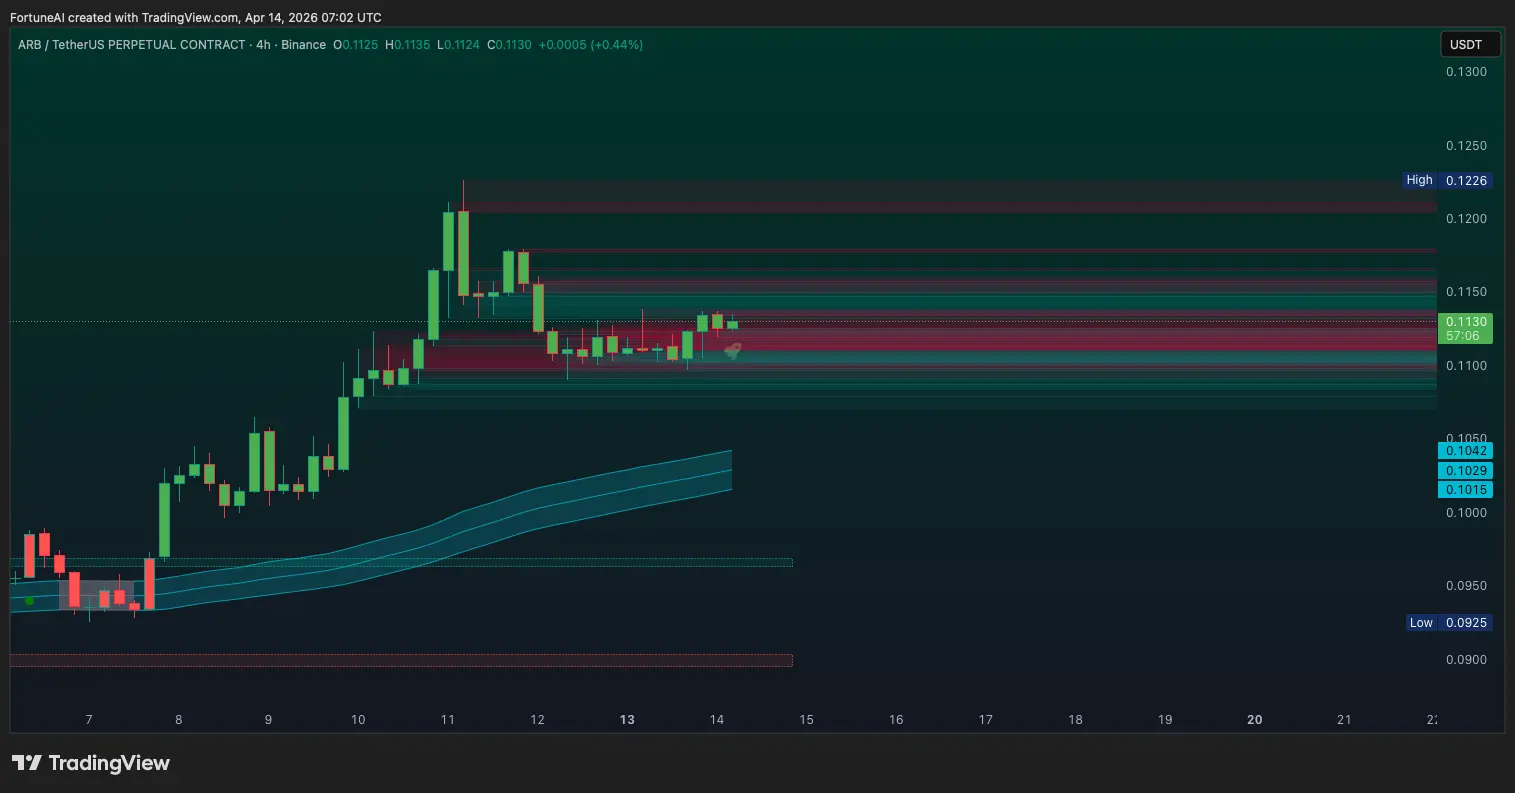Screen dimensions: 1515x793
Task: Click date 10 on the time axis
Action: (358, 720)
